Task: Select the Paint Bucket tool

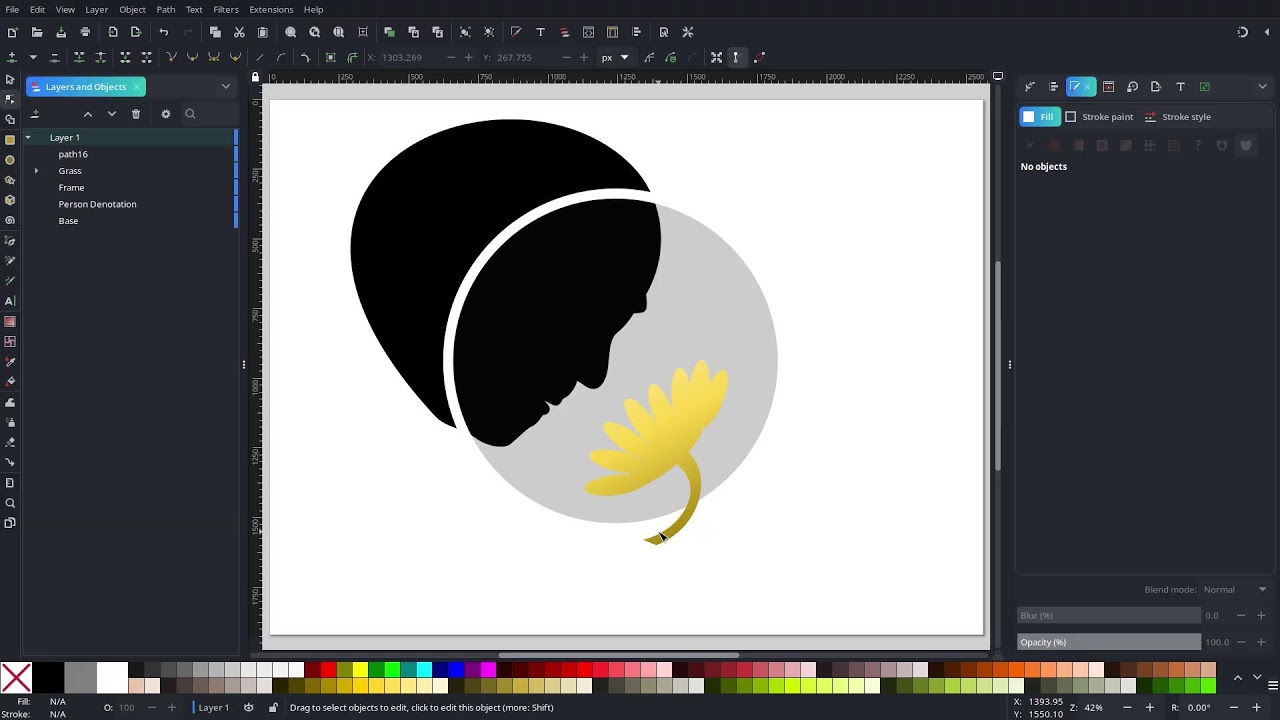Action: pyautogui.click(x=10, y=382)
